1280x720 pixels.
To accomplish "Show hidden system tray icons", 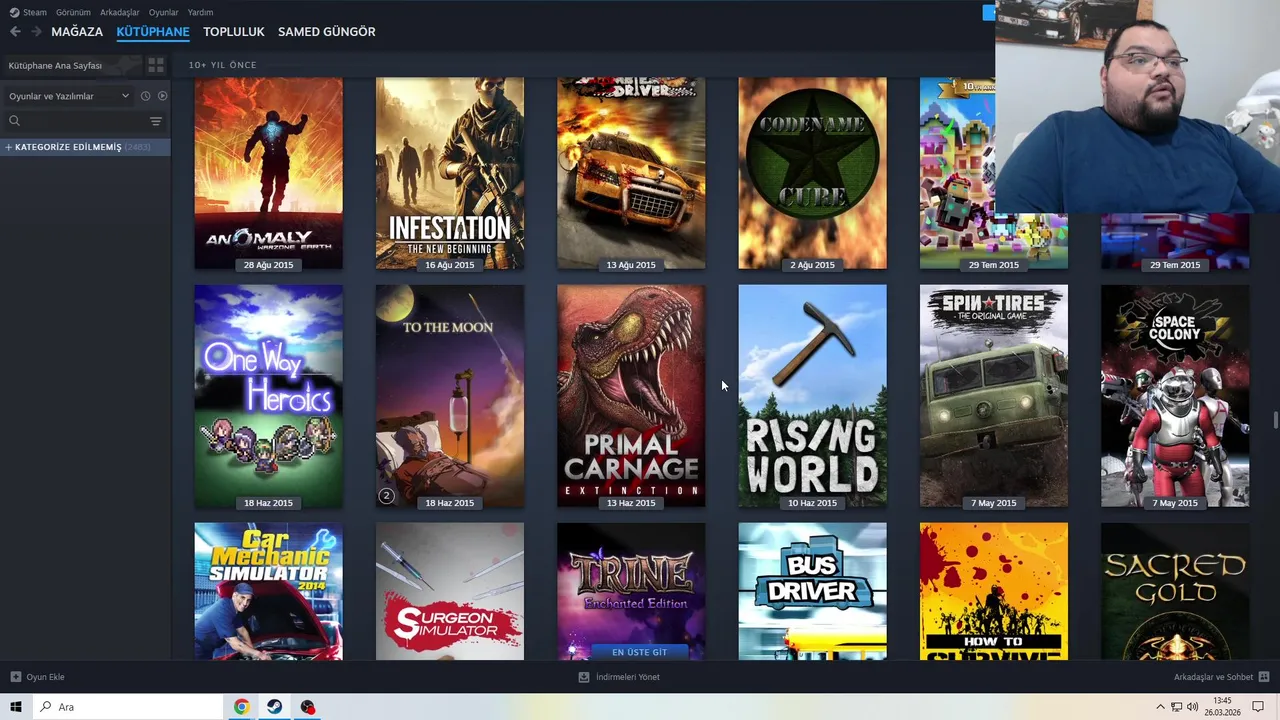I will [x=1160, y=707].
